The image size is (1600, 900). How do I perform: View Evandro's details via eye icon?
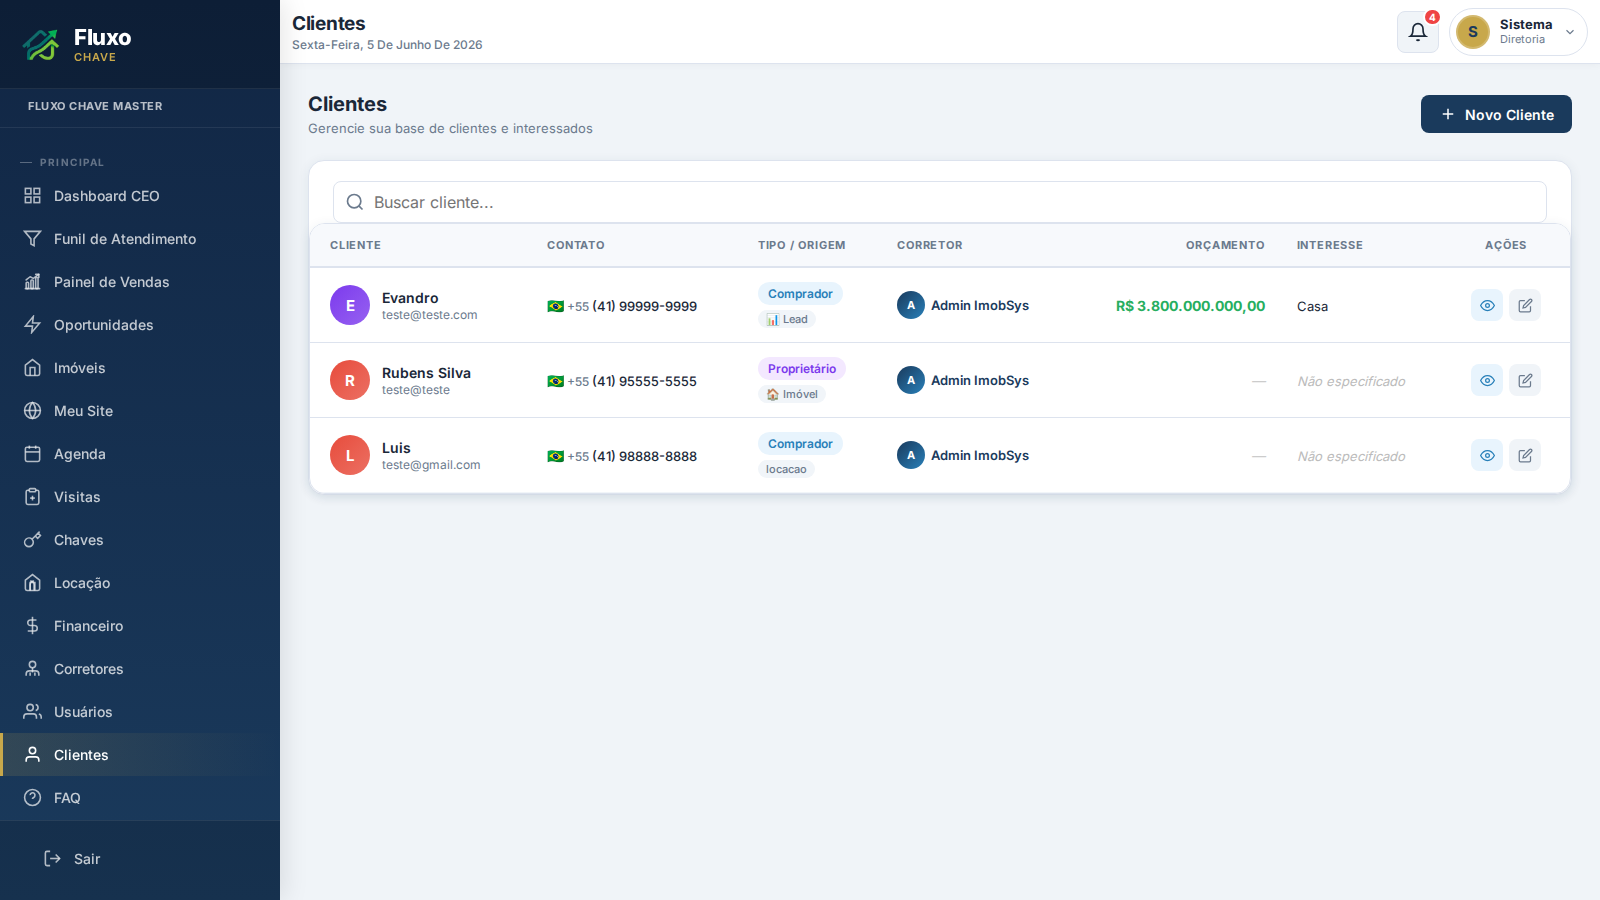pyautogui.click(x=1487, y=305)
